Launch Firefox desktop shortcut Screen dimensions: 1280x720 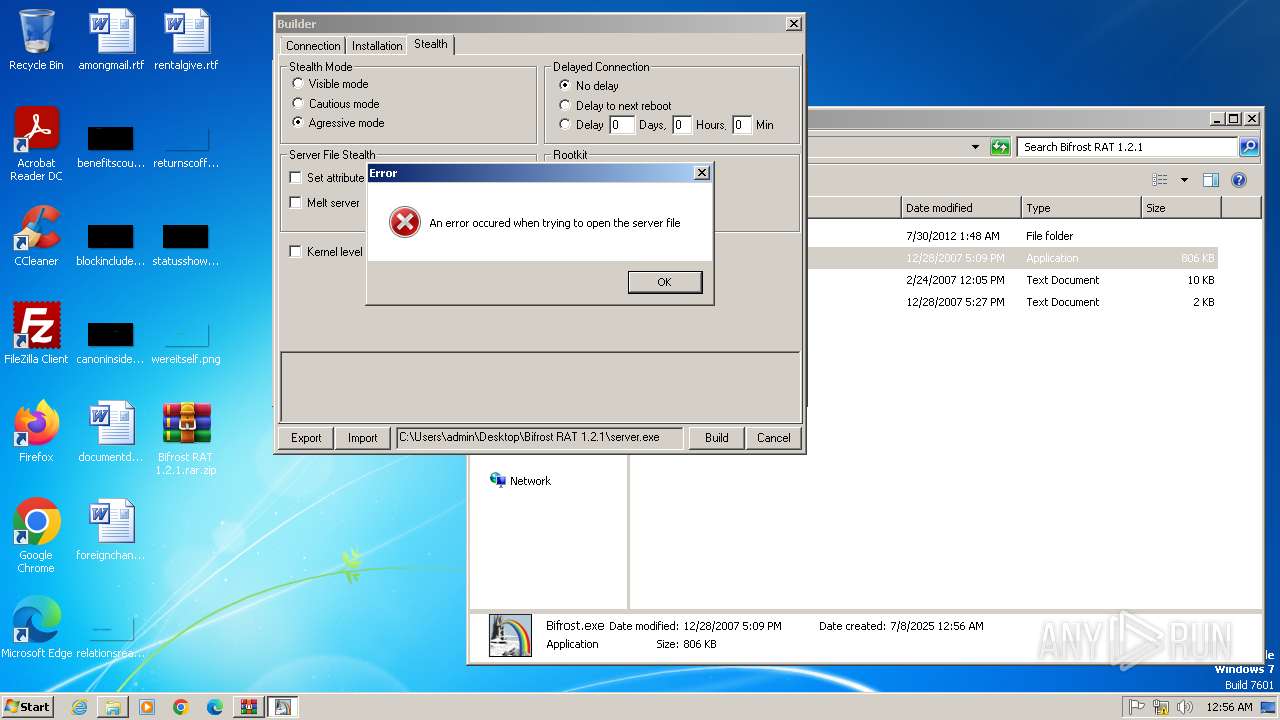coord(36,432)
